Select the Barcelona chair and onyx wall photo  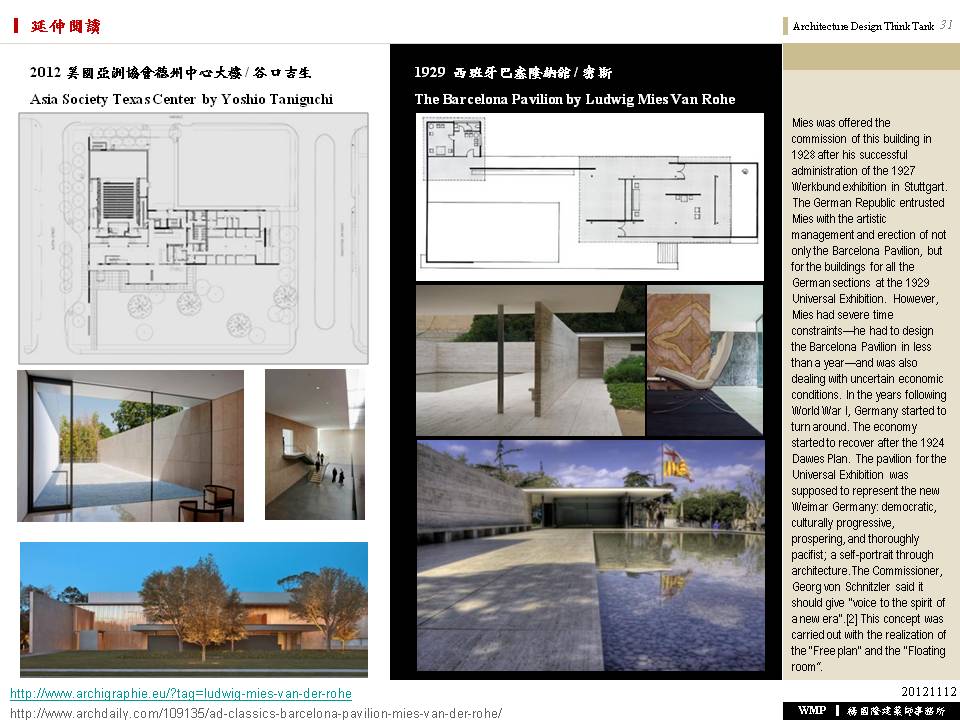tap(705, 361)
